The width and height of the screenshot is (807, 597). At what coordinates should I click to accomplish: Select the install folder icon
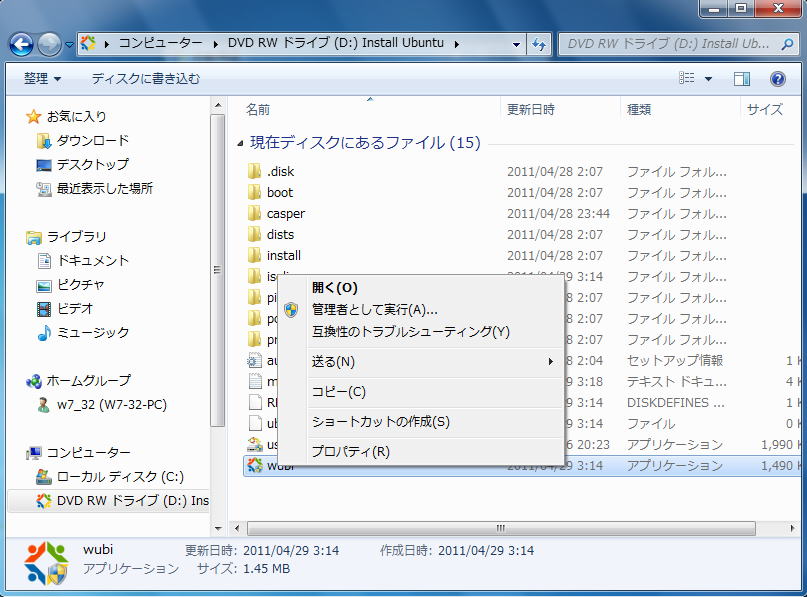tap(254, 255)
